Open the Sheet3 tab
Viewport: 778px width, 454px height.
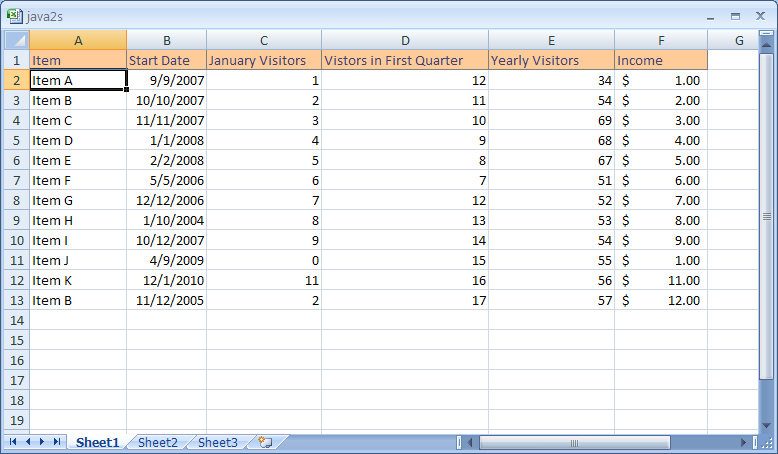coord(218,442)
